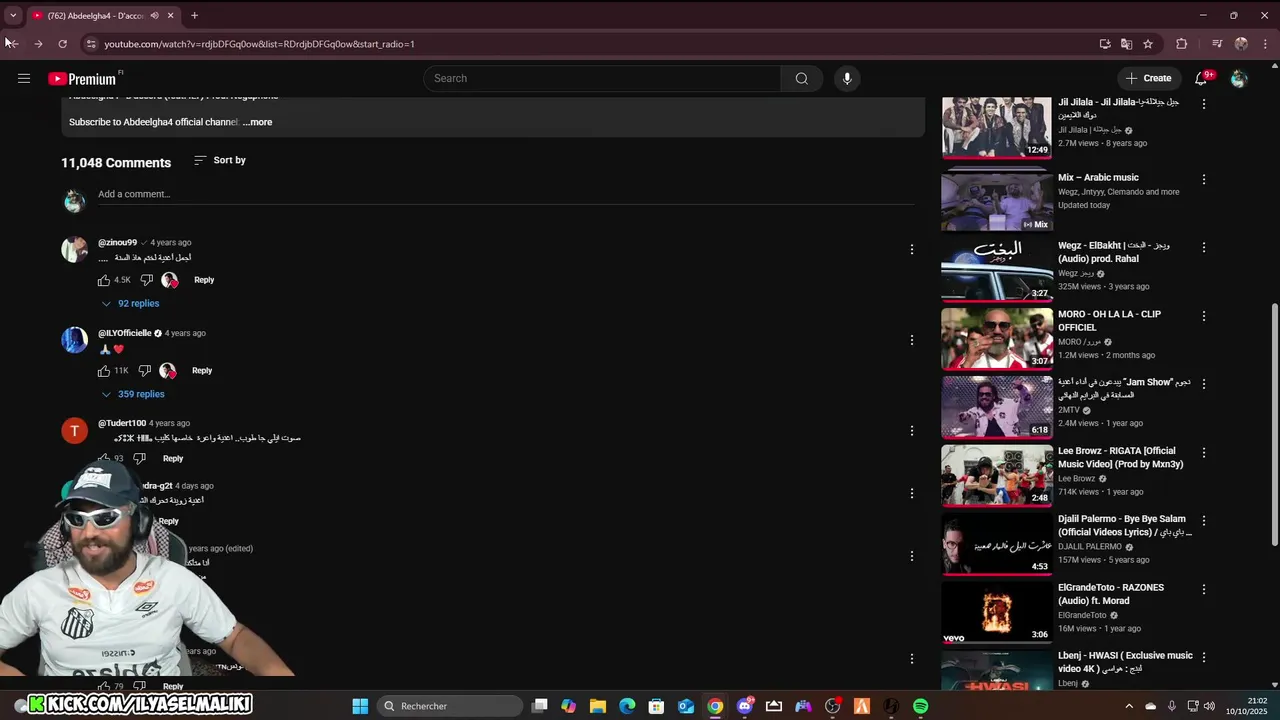Open the browser extensions puzzle icon
This screenshot has height=720, width=1280.
coord(1181,44)
